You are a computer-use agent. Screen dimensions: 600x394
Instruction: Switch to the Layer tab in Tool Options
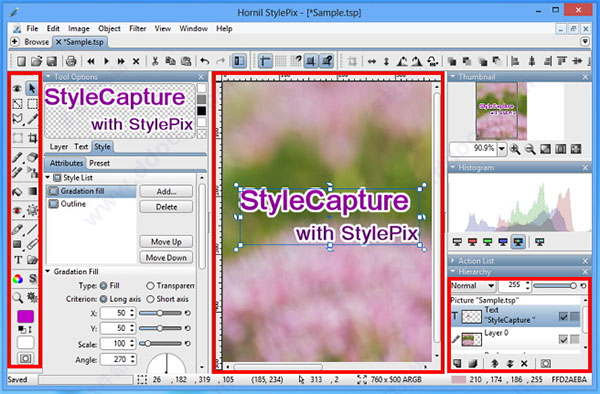pyautogui.click(x=59, y=147)
